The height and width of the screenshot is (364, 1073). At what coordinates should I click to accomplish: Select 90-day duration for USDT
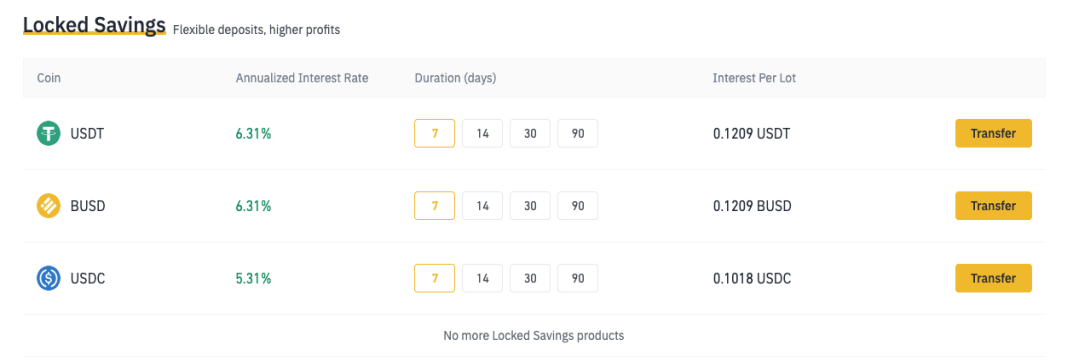pyautogui.click(x=578, y=133)
